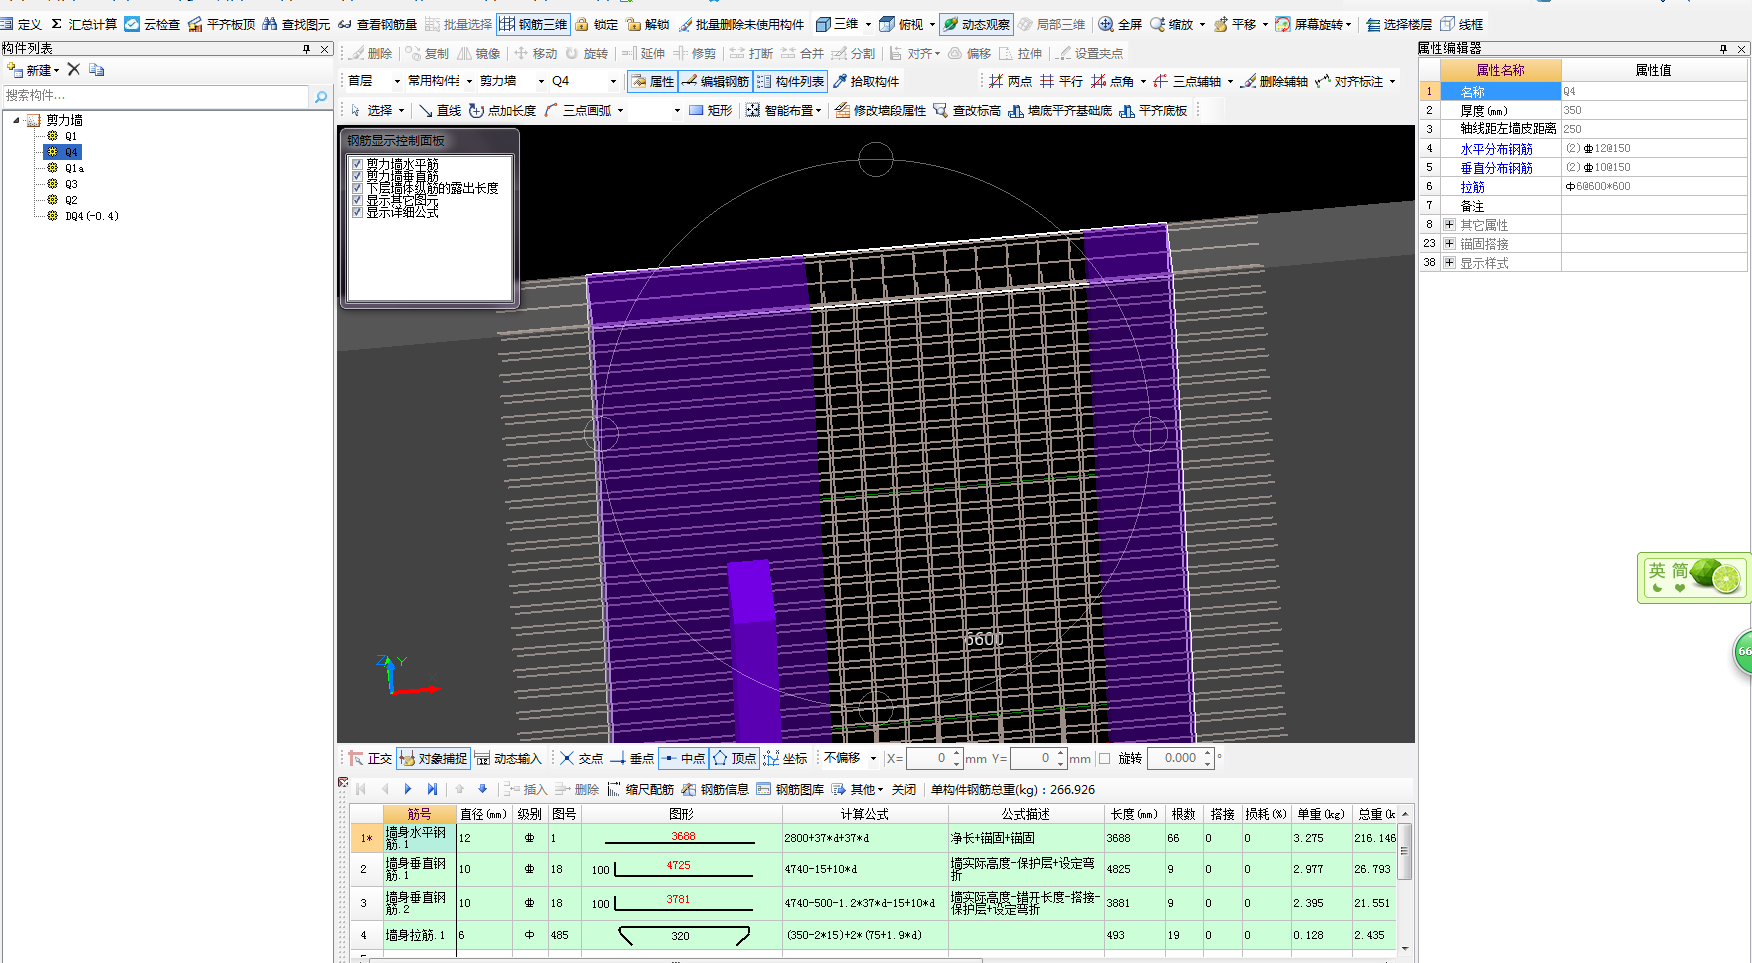Image resolution: width=1752 pixels, height=963 pixels.
Task: Choose the 智能布置 smart layout tool
Action: [784, 110]
